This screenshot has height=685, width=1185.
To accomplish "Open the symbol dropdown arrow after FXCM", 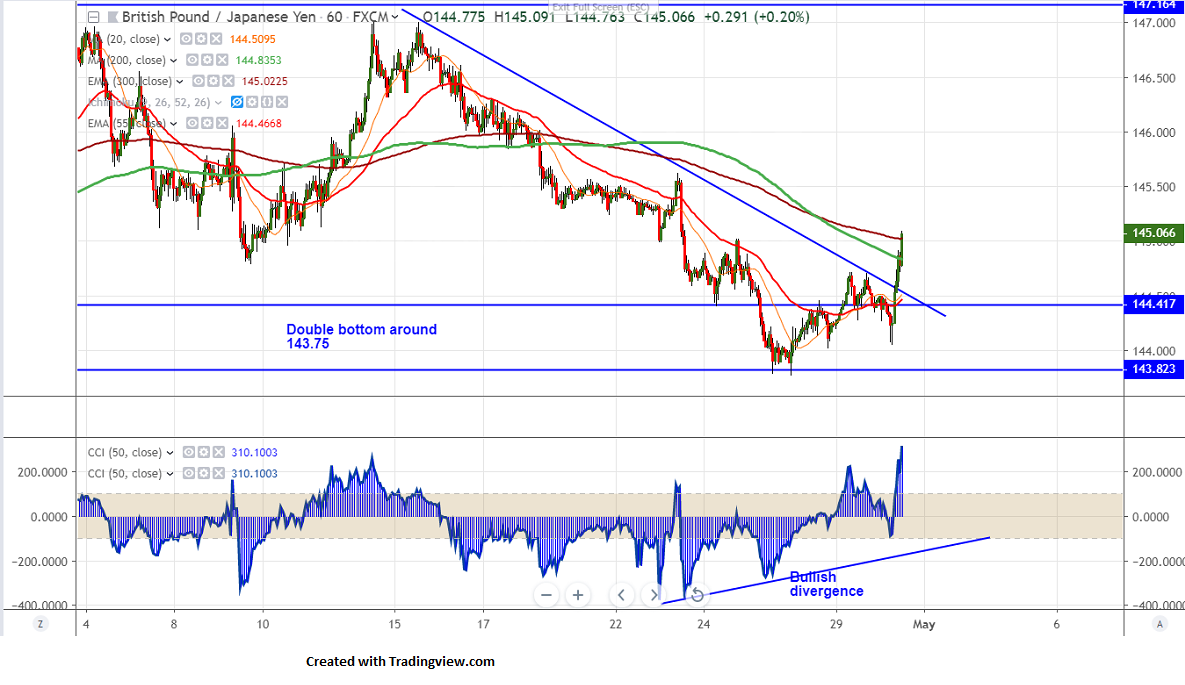I will (394, 17).
